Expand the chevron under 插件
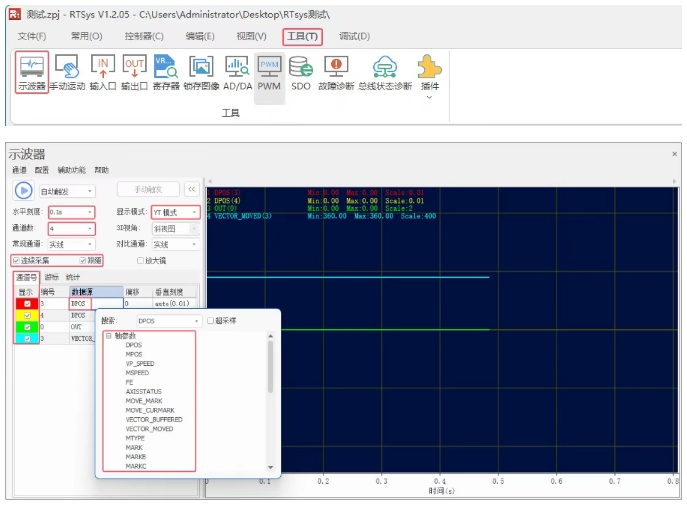This screenshot has width=687, height=505. 429,97
